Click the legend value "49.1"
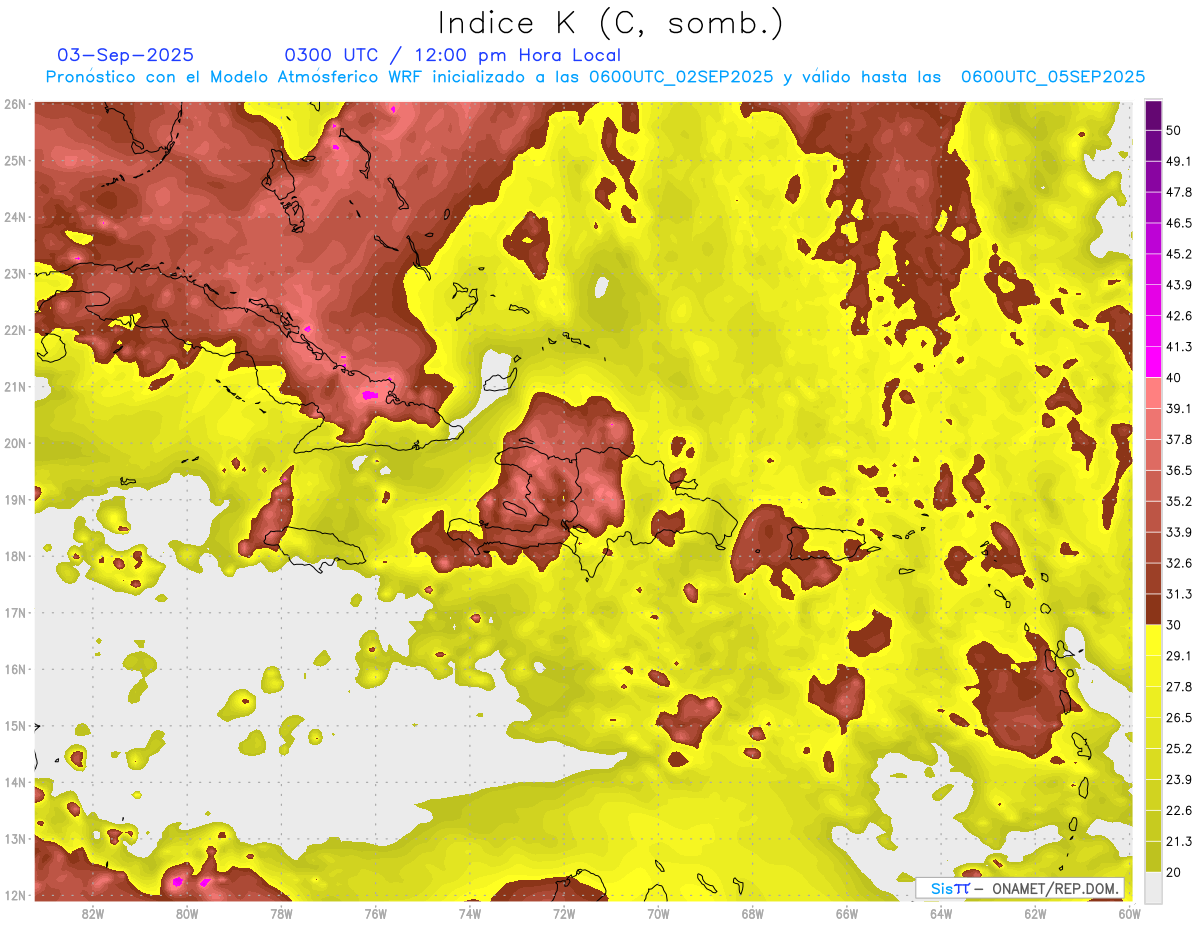Viewport: 1200px width, 927px height. pos(1179,161)
